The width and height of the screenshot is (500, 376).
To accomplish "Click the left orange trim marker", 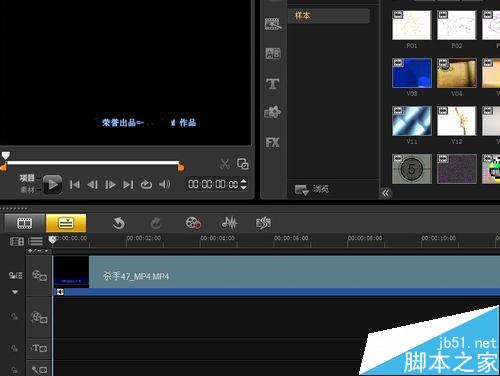I will [4, 167].
